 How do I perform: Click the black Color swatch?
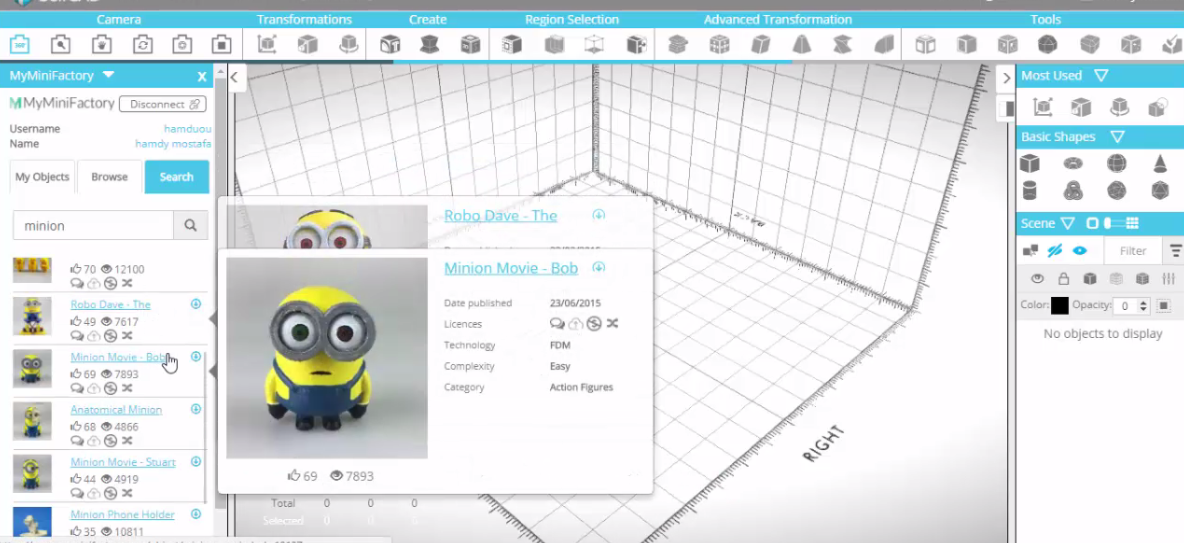[1059, 306]
